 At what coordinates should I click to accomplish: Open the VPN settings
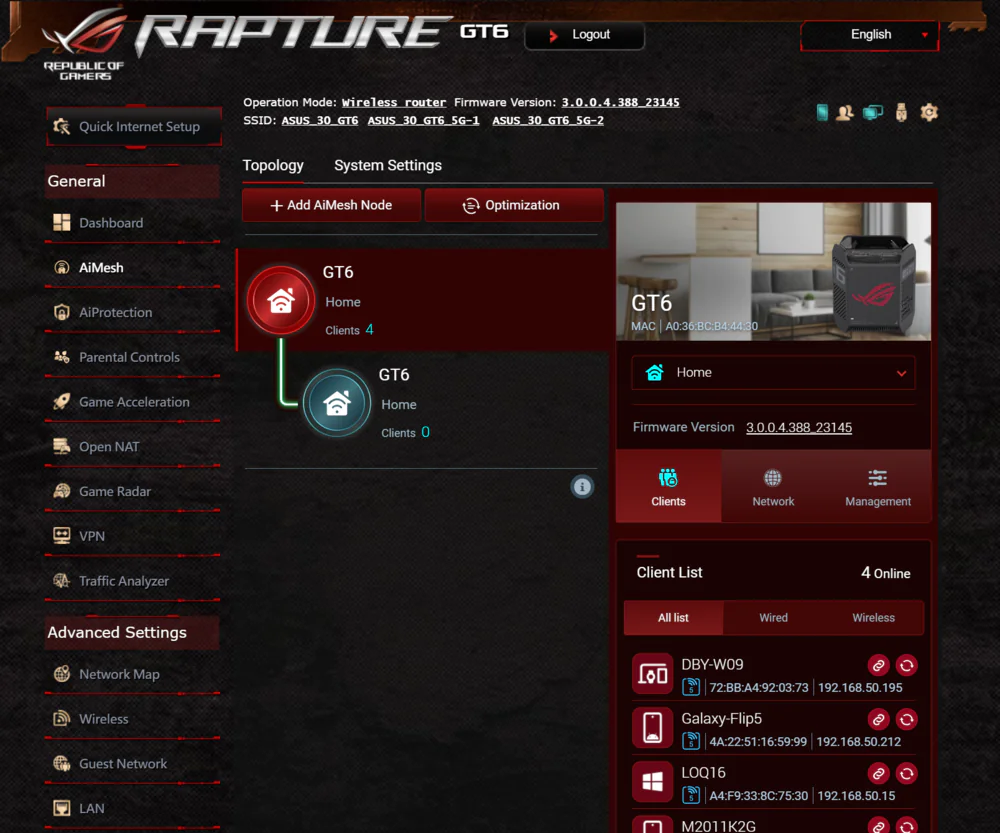click(133, 536)
